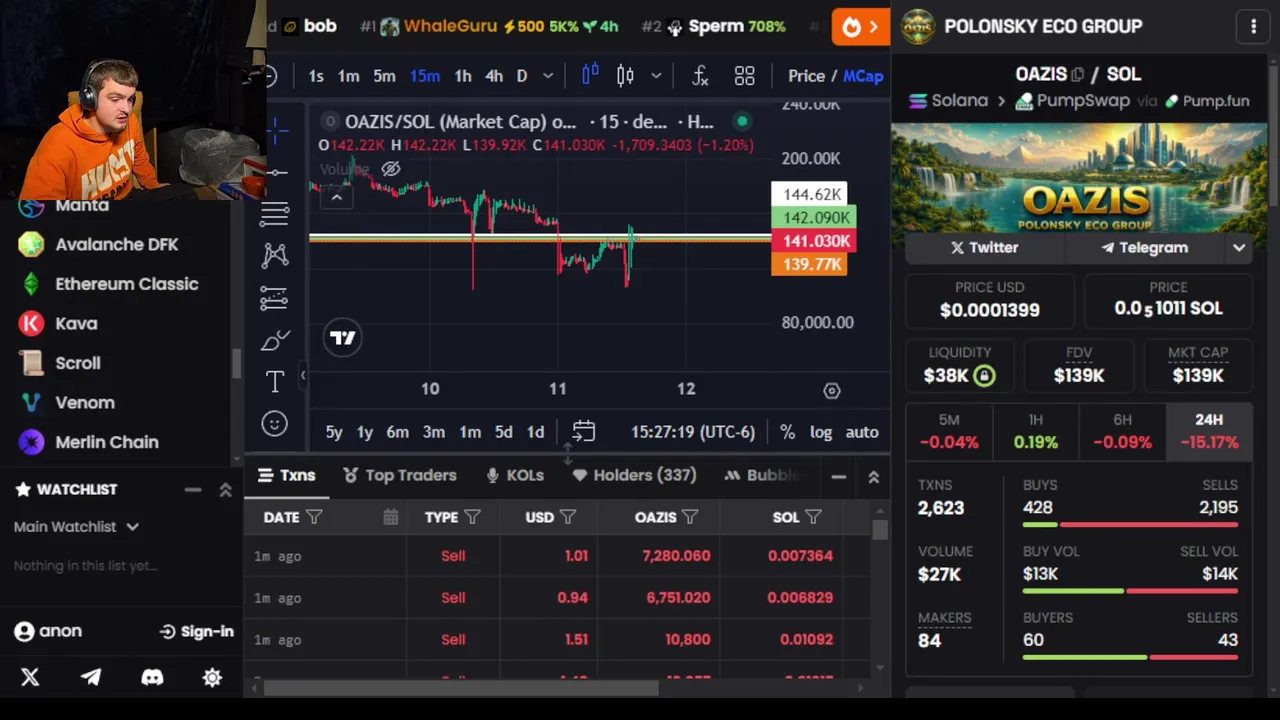Click the TradingView logo on chart
Viewport: 1280px width, 720px height.
tap(343, 338)
